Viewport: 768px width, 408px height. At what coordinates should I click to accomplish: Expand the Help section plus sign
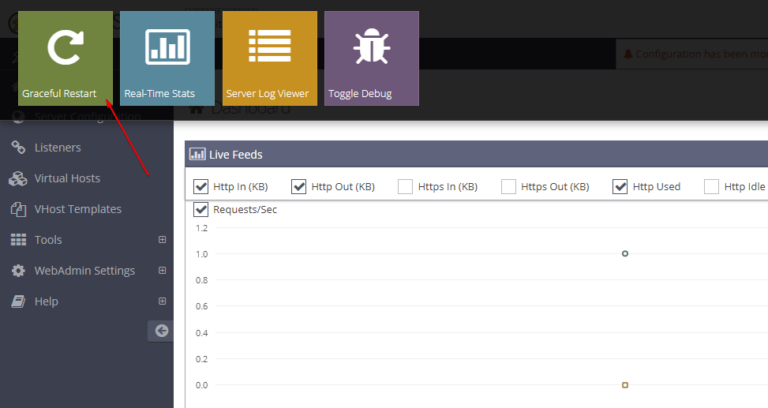point(162,301)
